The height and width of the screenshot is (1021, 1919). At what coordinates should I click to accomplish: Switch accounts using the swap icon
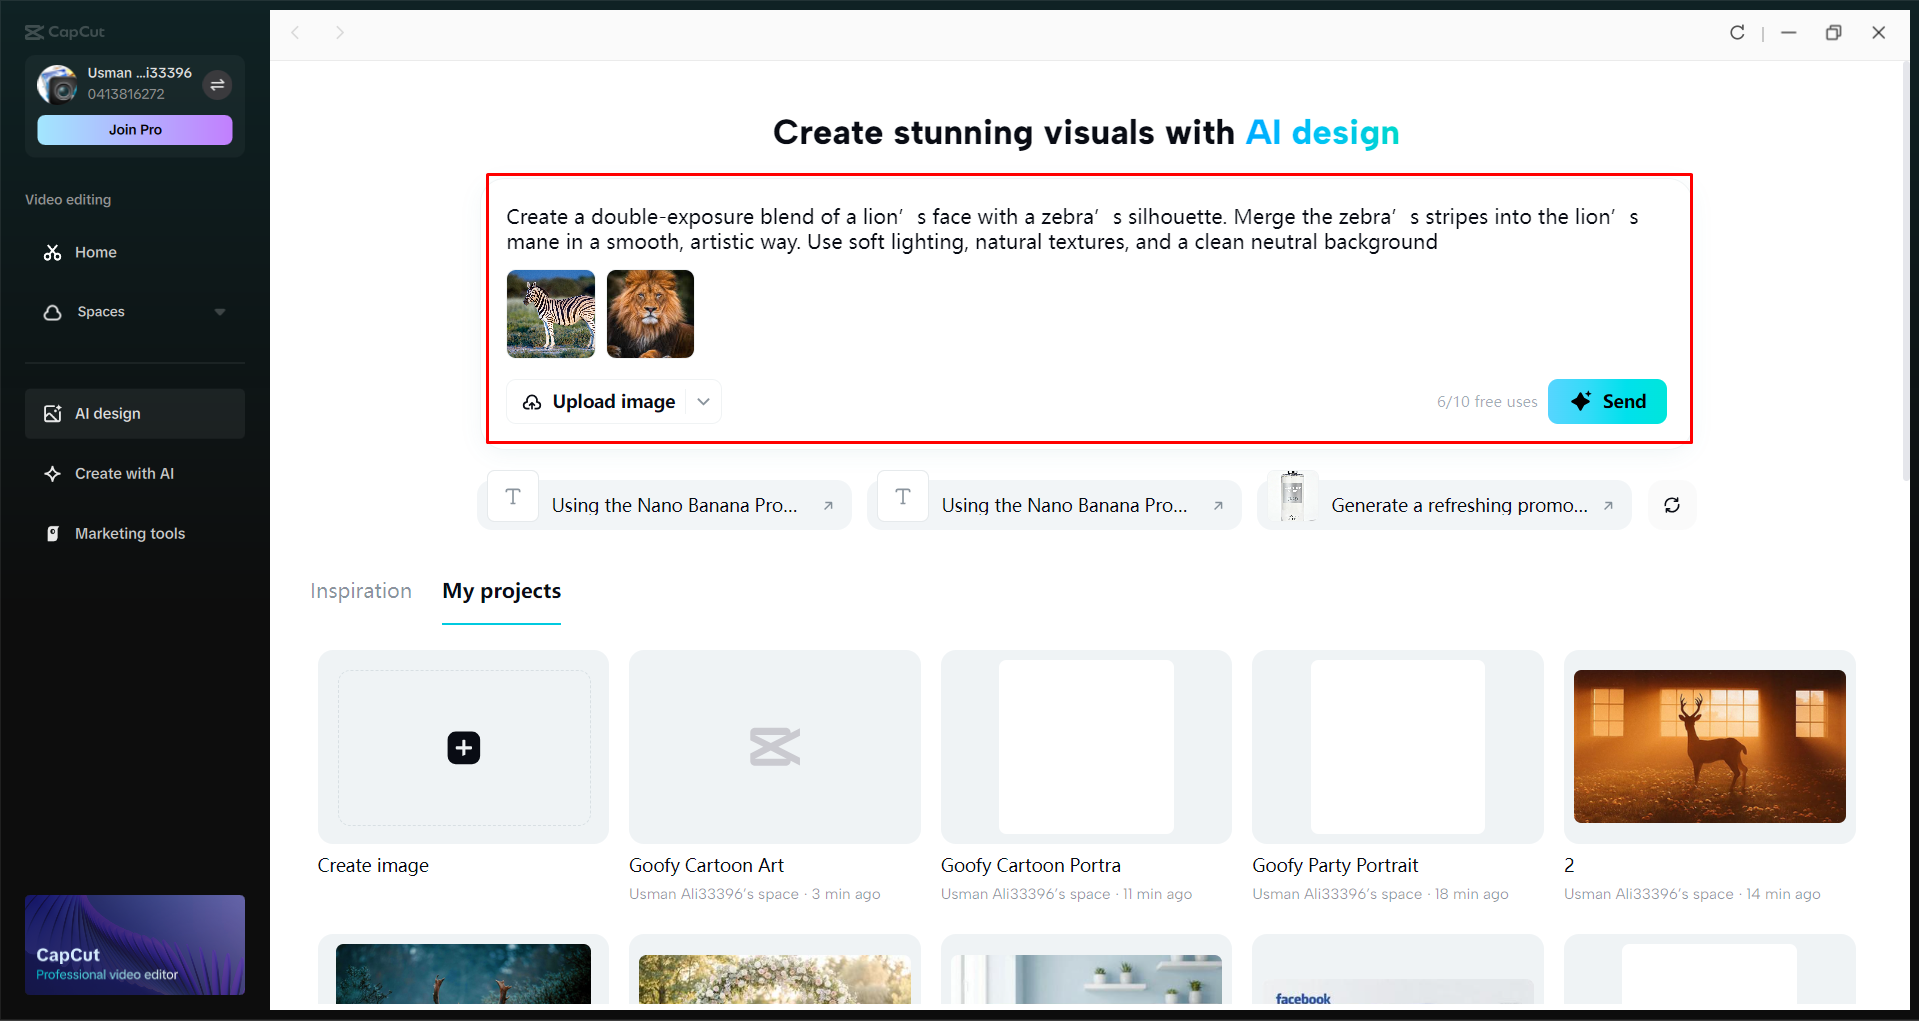(217, 85)
